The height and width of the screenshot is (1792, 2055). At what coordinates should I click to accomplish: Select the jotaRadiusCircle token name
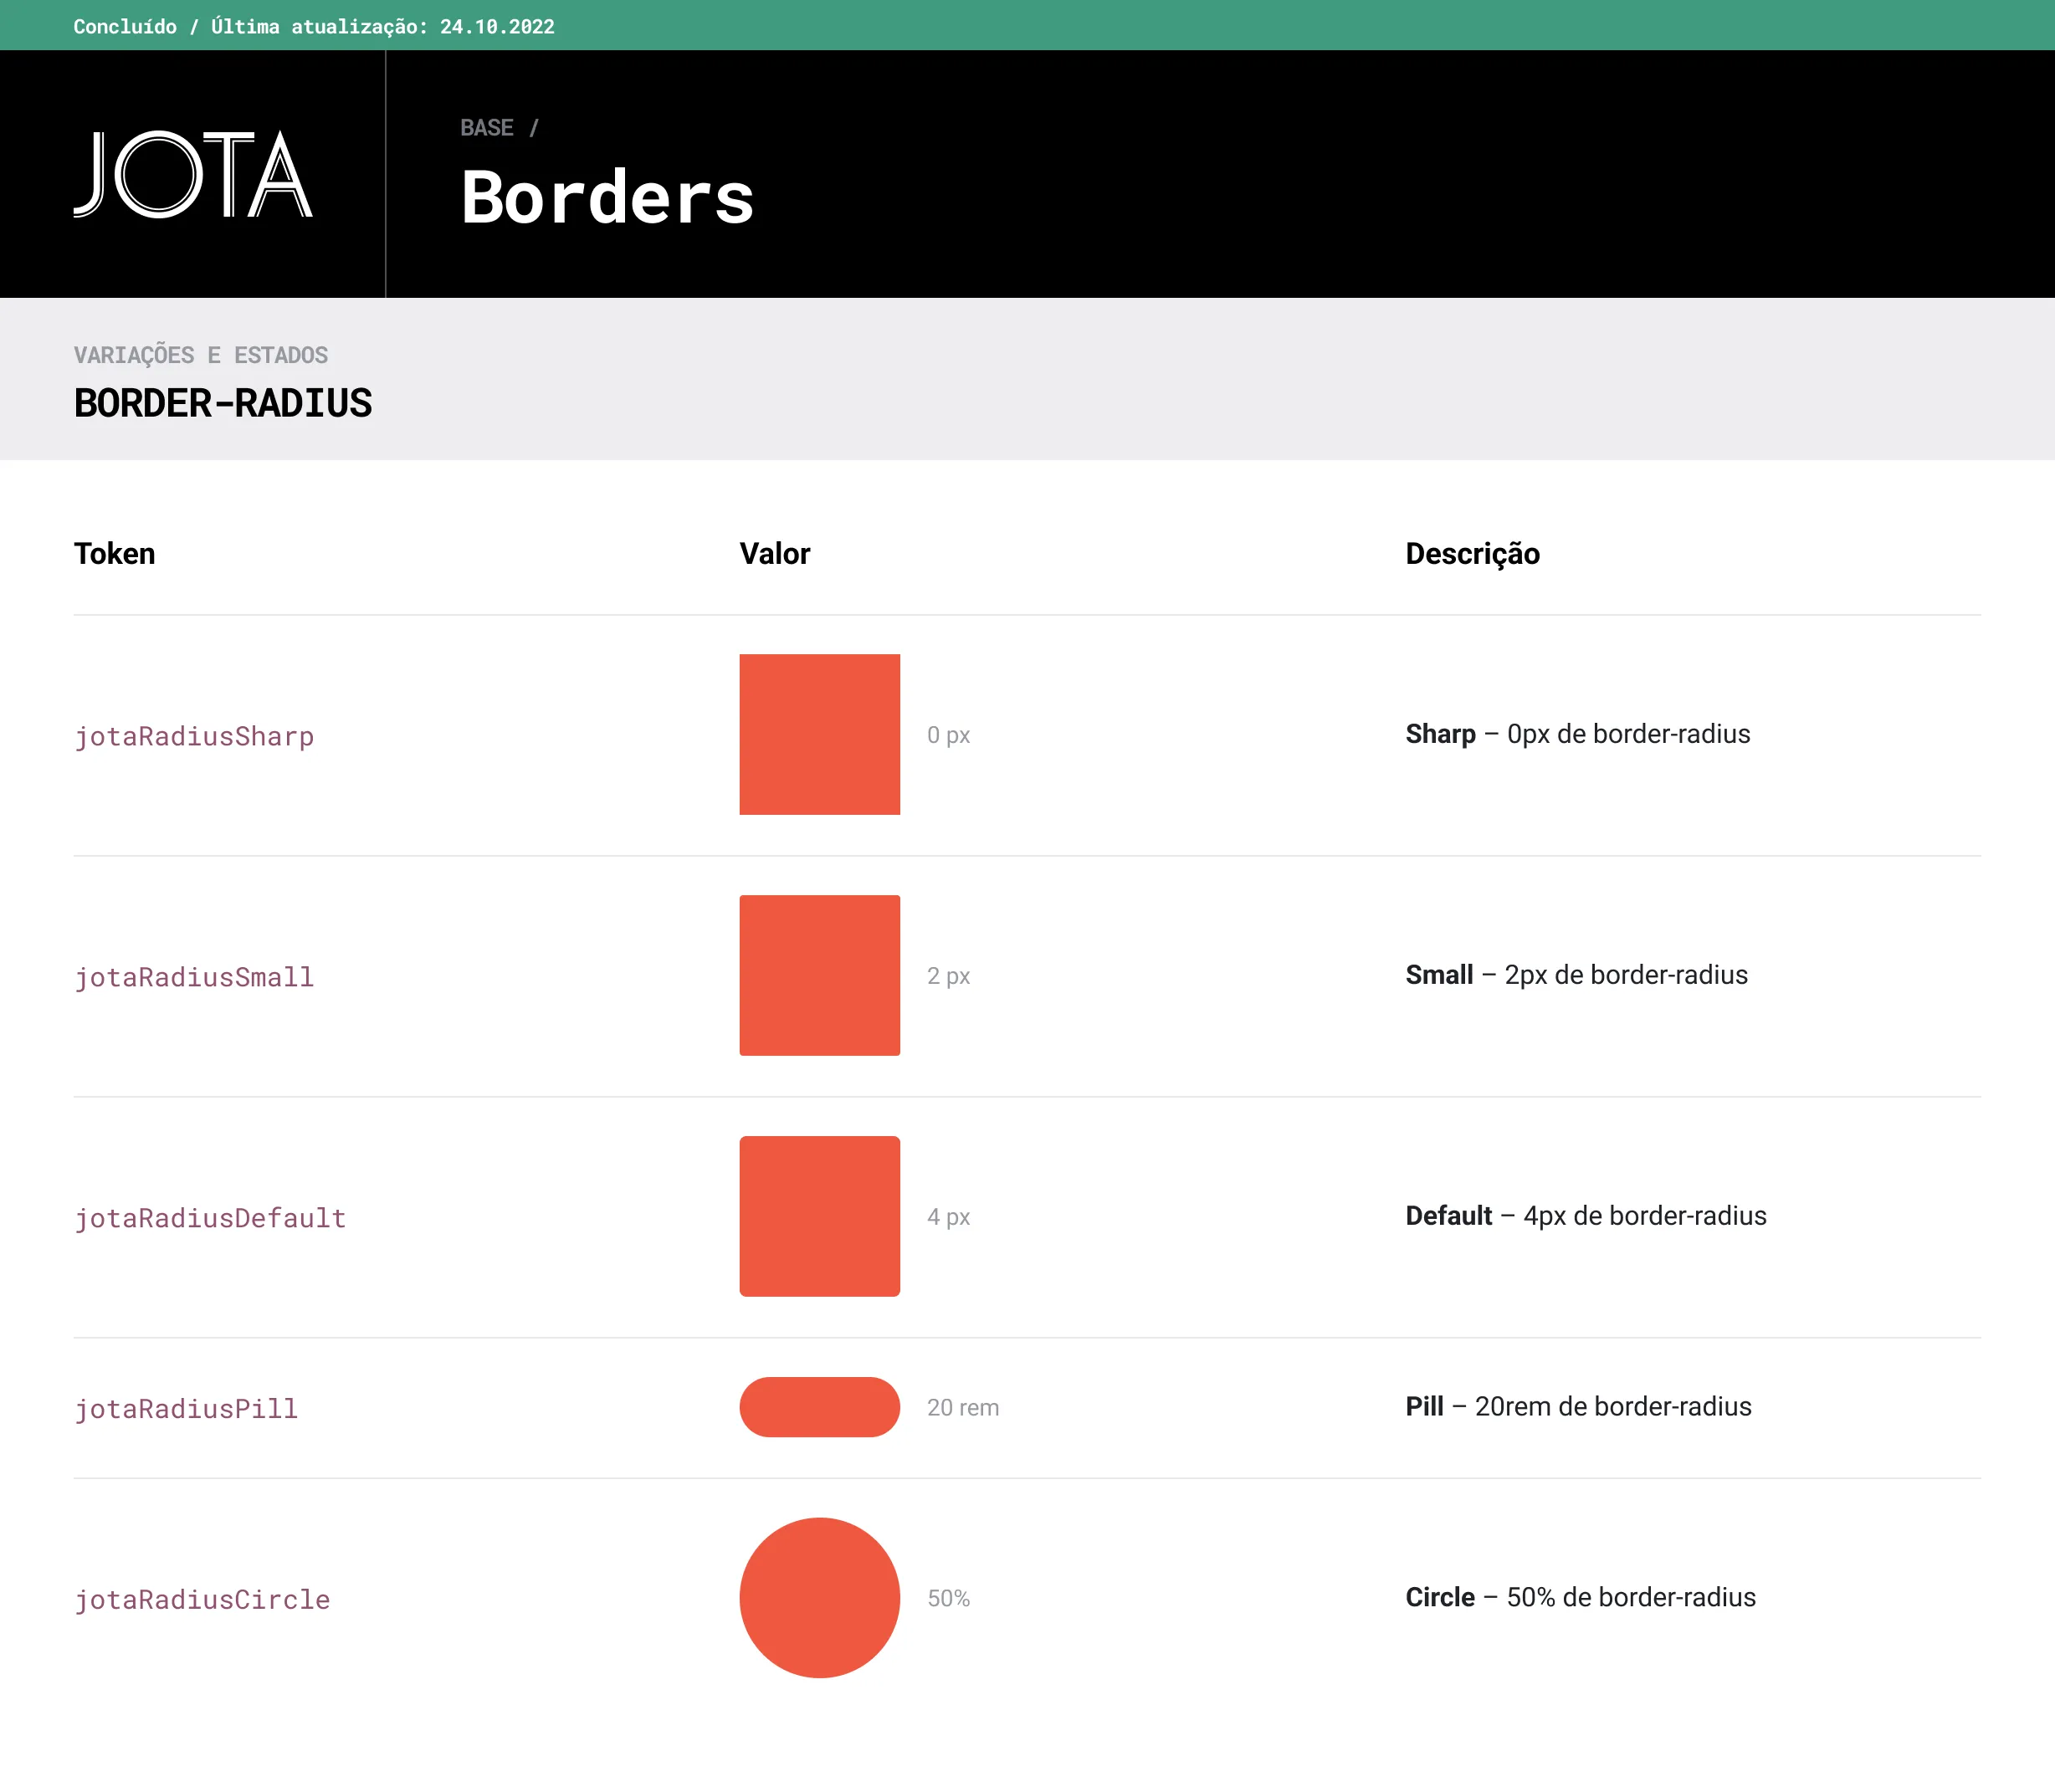click(202, 1599)
